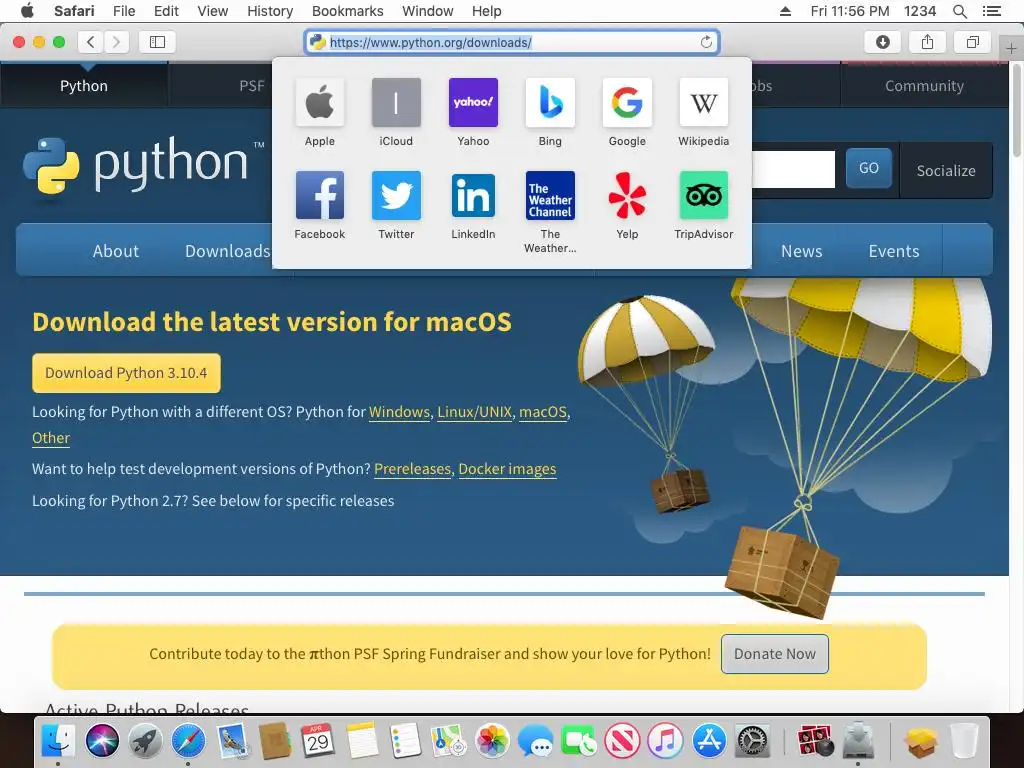Open the Twitter favorite tile
The height and width of the screenshot is (768, 1024).
396,195
